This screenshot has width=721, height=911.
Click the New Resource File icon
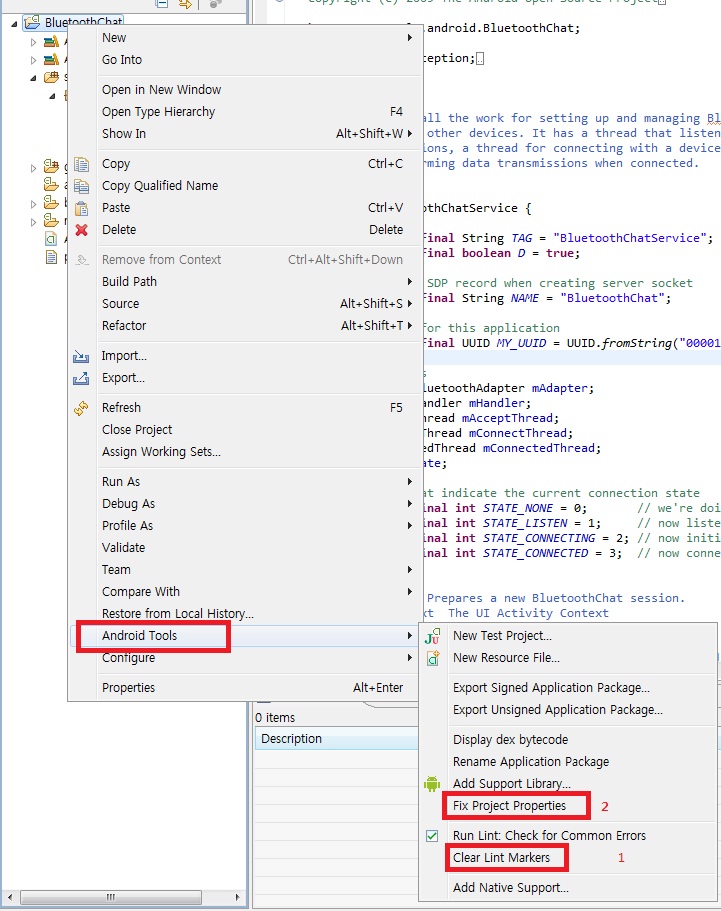pyautogui.click(x=433, y=658)
